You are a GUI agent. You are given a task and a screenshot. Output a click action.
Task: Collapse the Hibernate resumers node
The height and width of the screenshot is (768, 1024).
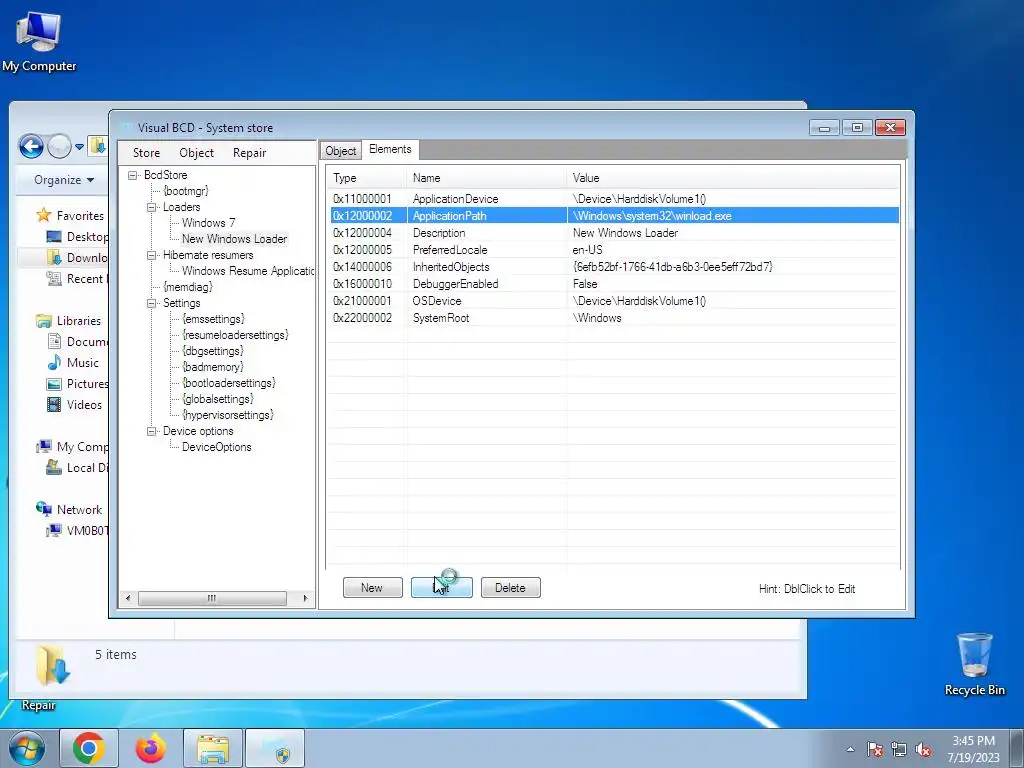coord(152,255)
